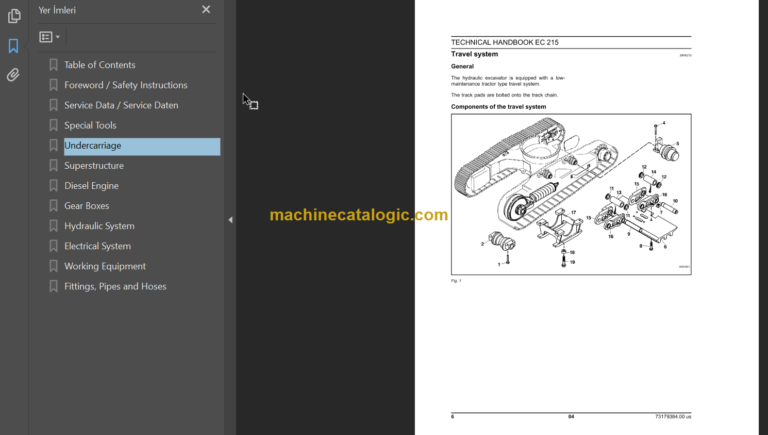Open the Gear Boxes bookmark
This screenshot has height=435, width=768.
pyautogui.click(x=87, y=206)
